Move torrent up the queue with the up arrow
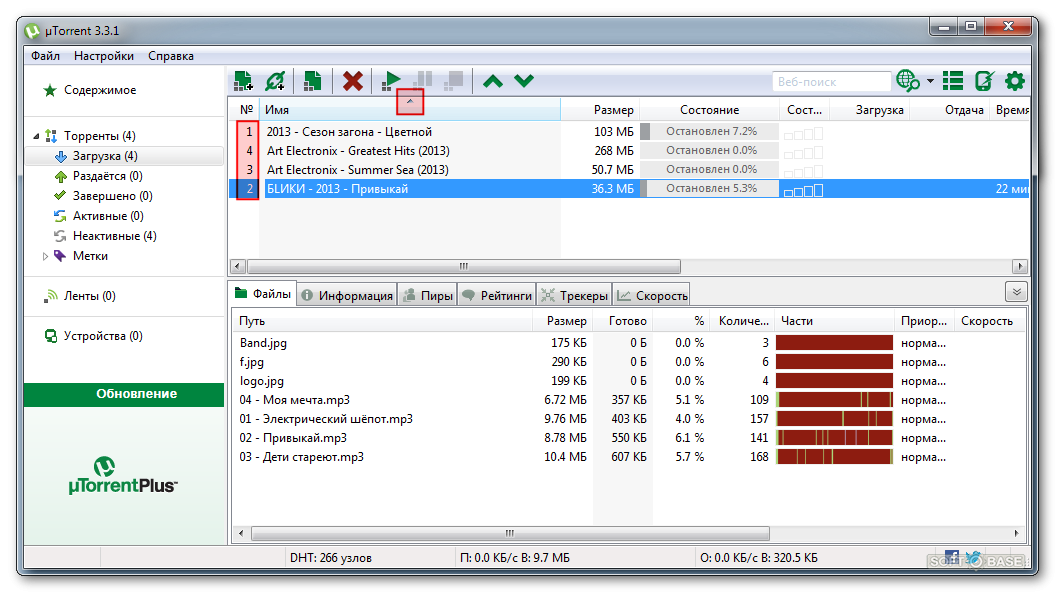The width and height of the screenshot is (1056, 593). [x=493, y=81]
